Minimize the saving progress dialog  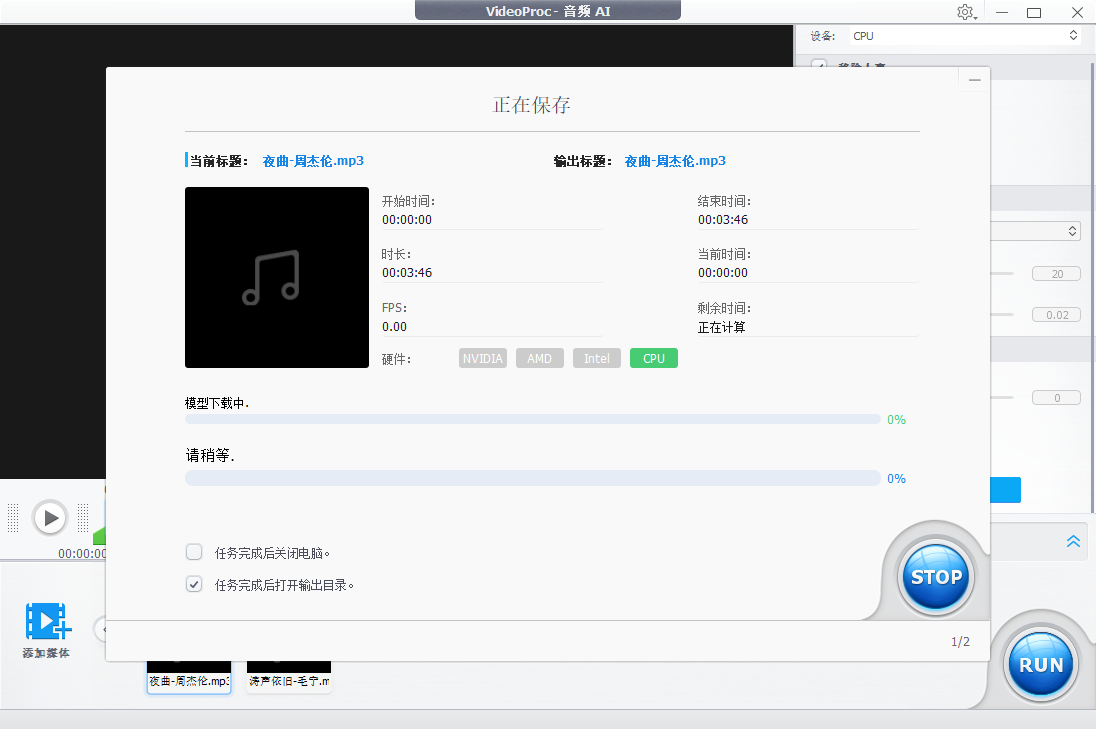click(973, 79)
